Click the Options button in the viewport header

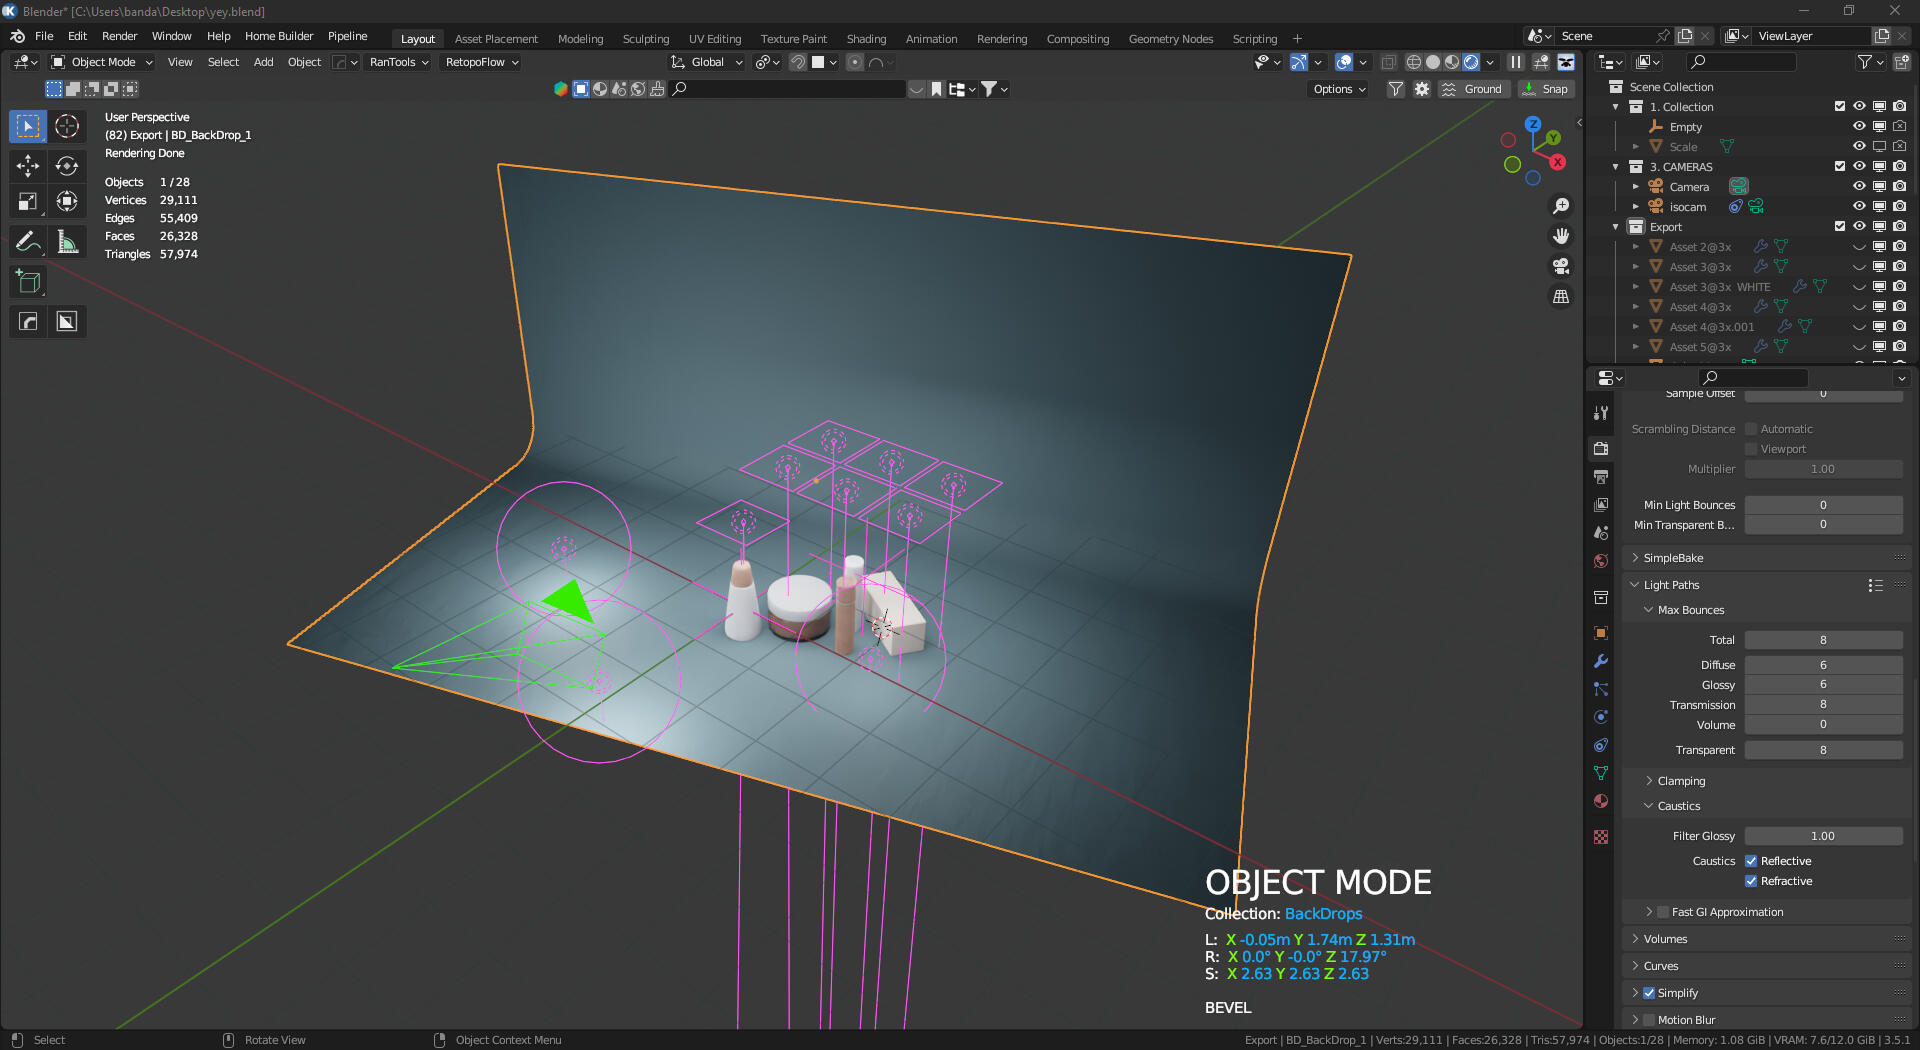pyautogui.click(x=1337, y=89)
